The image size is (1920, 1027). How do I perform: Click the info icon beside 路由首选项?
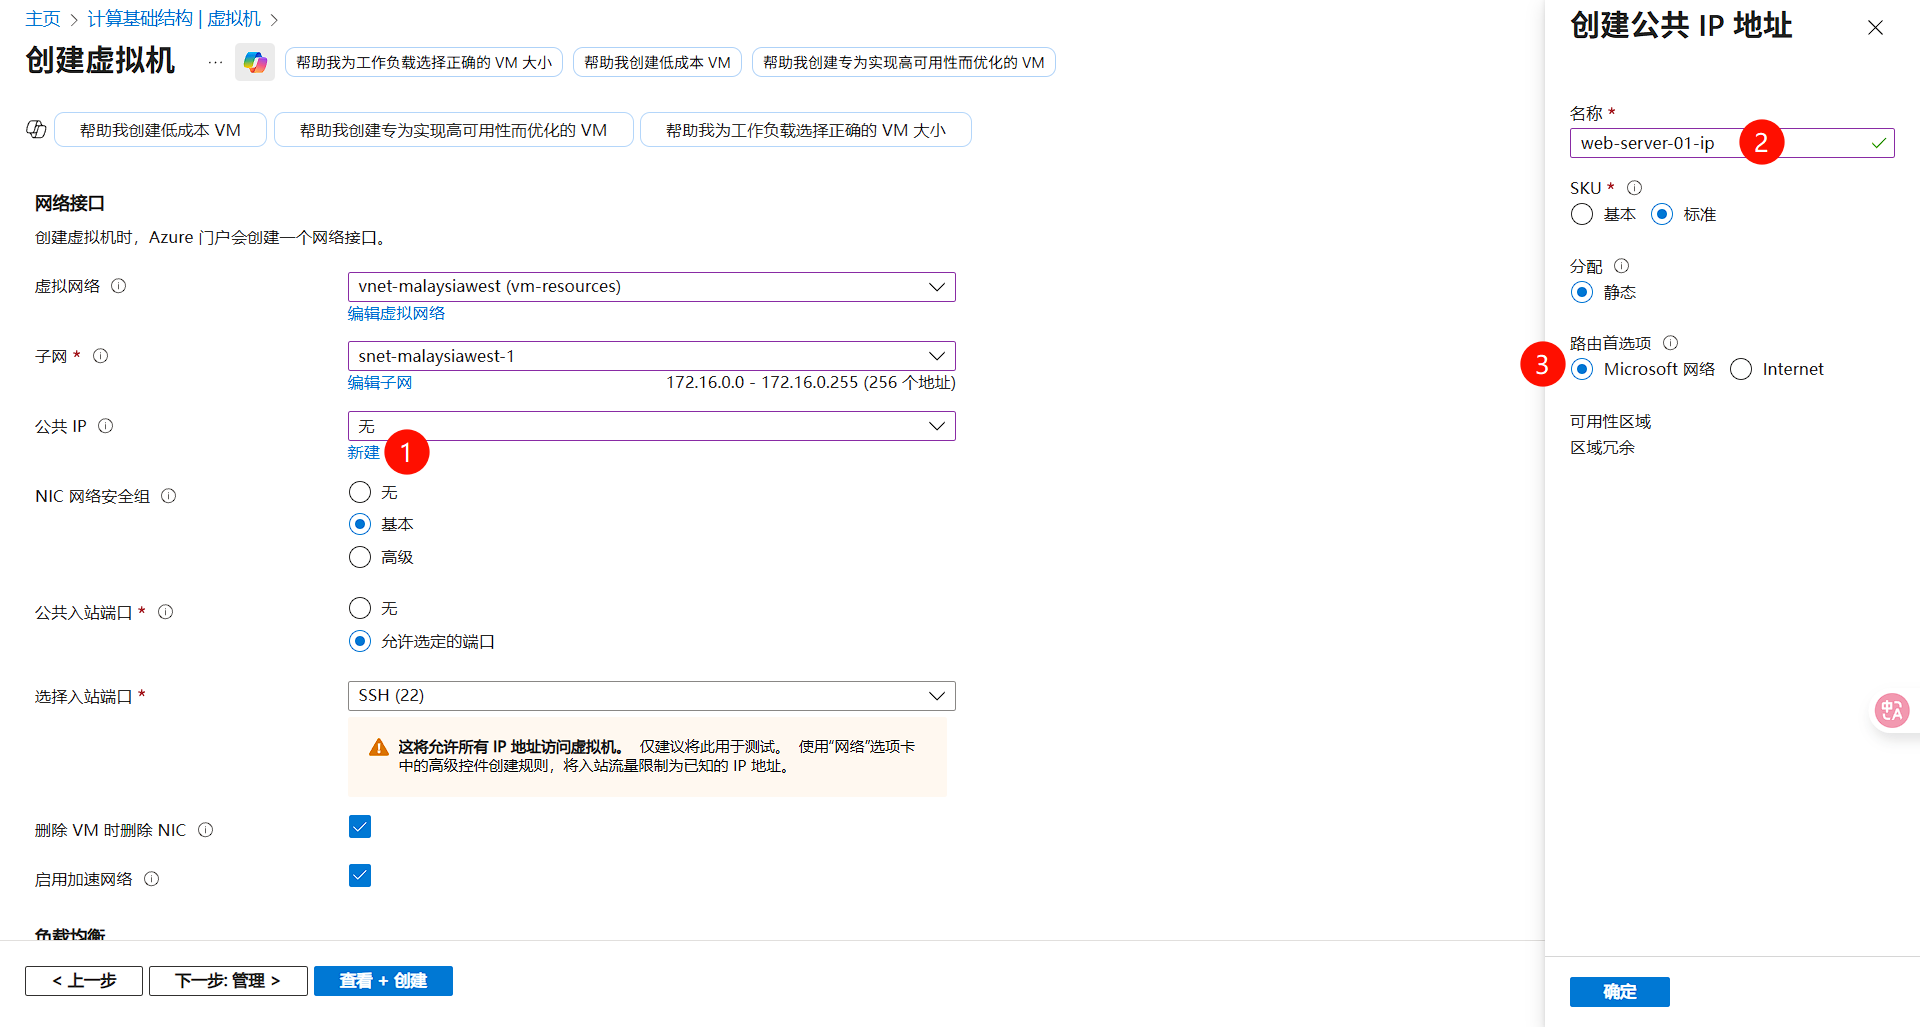coord(1671,342)
